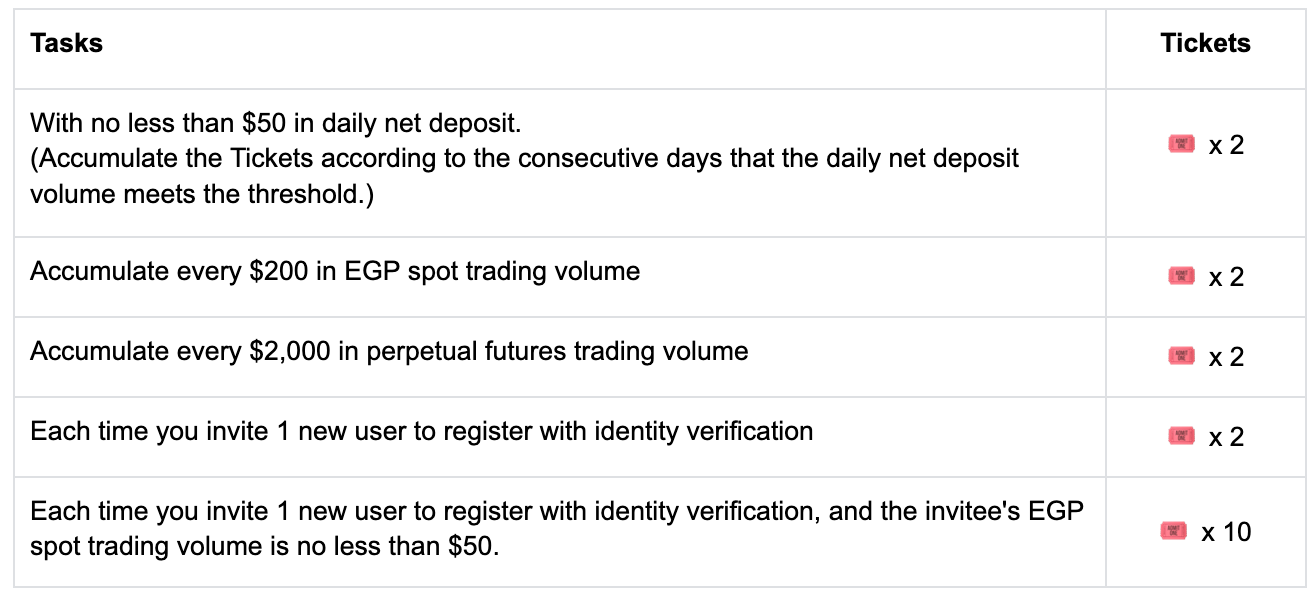Click "x 2" count in the perpetual futures row
This screenshot has height=598, width=1314.
[1226, 357]
